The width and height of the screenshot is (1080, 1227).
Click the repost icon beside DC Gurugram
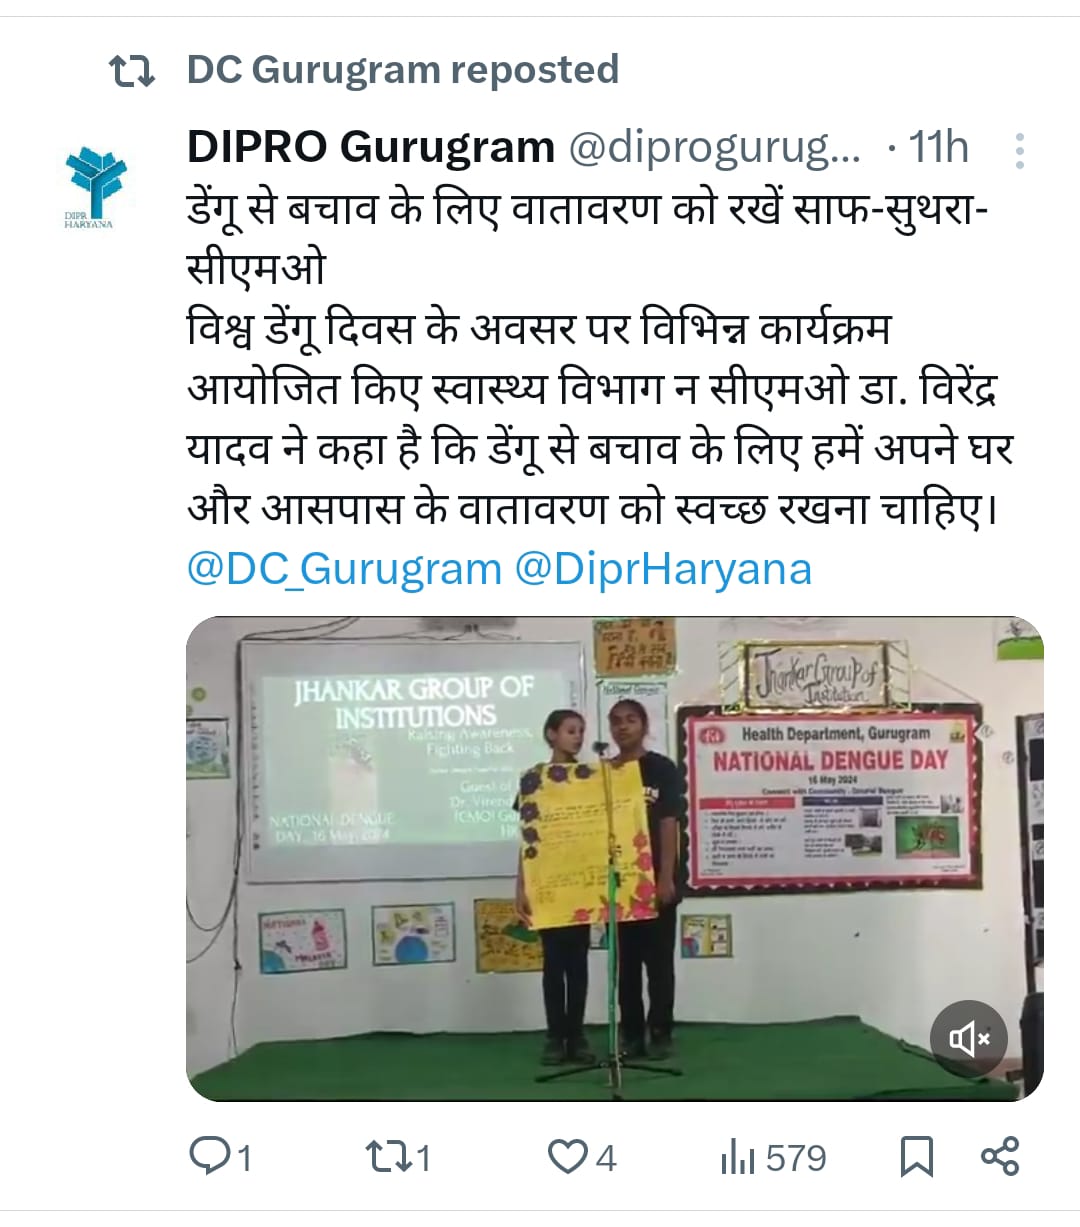[131, 71]
